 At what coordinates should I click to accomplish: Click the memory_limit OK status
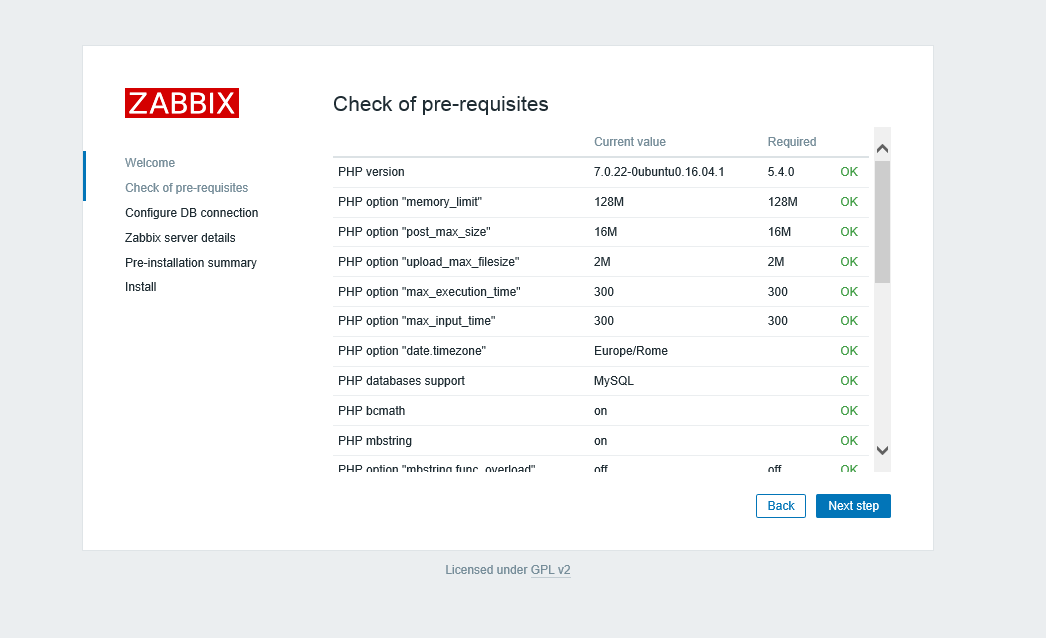[849, 202]
